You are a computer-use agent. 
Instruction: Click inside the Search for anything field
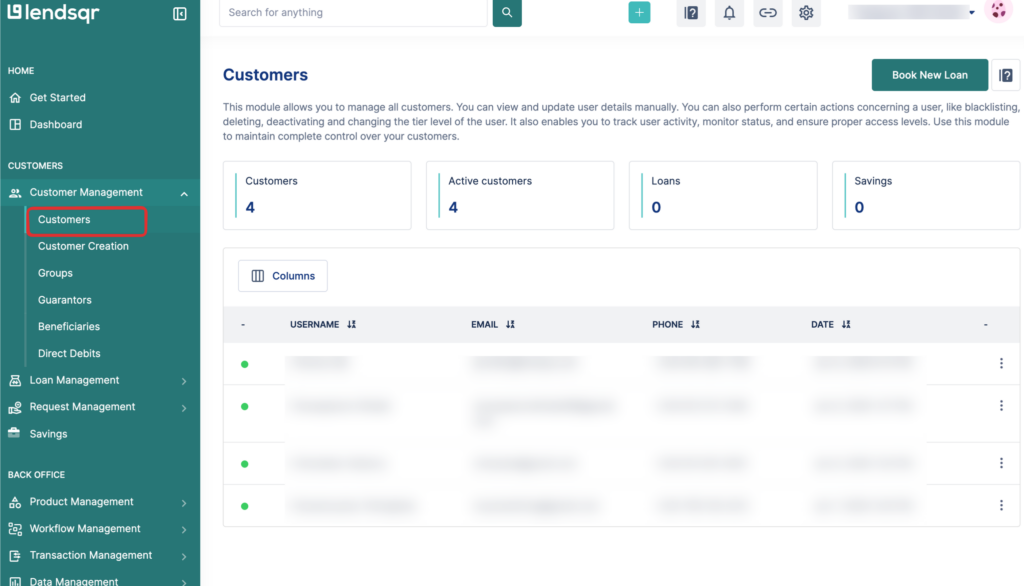tap(350, 13)
